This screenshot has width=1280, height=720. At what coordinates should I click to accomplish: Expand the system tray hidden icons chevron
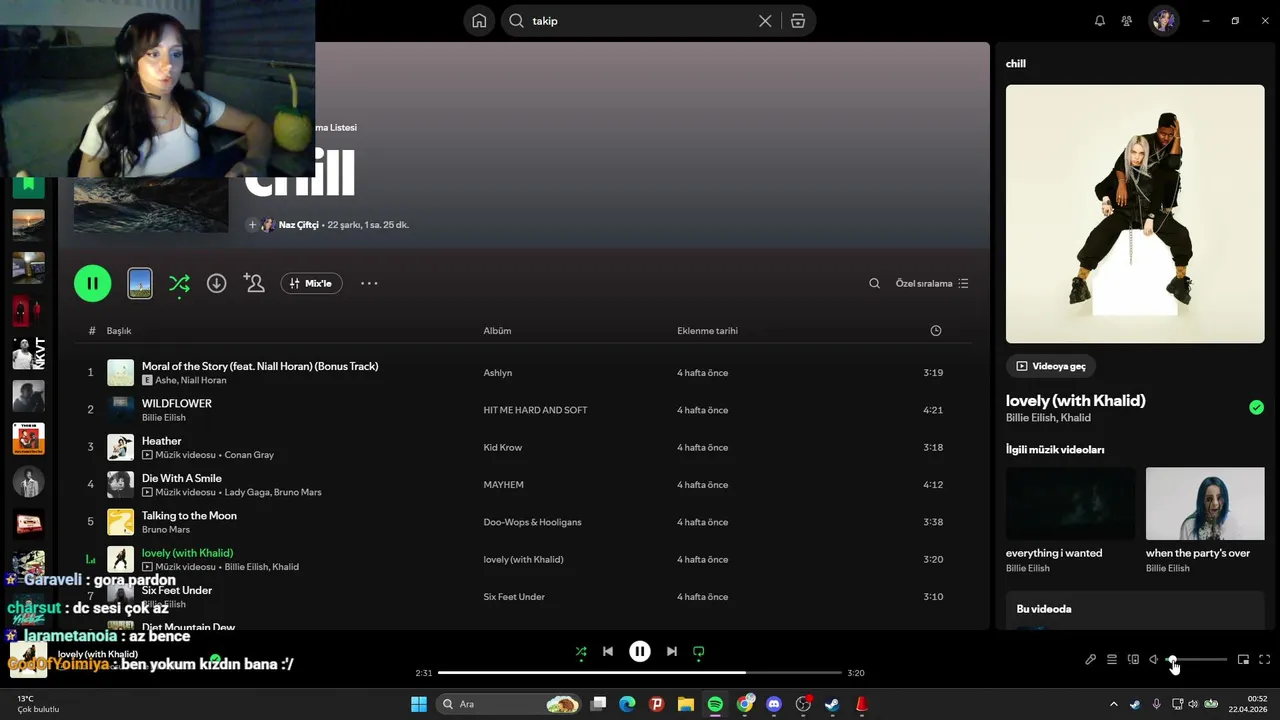pyautogui.click(x=1113, y=704)
